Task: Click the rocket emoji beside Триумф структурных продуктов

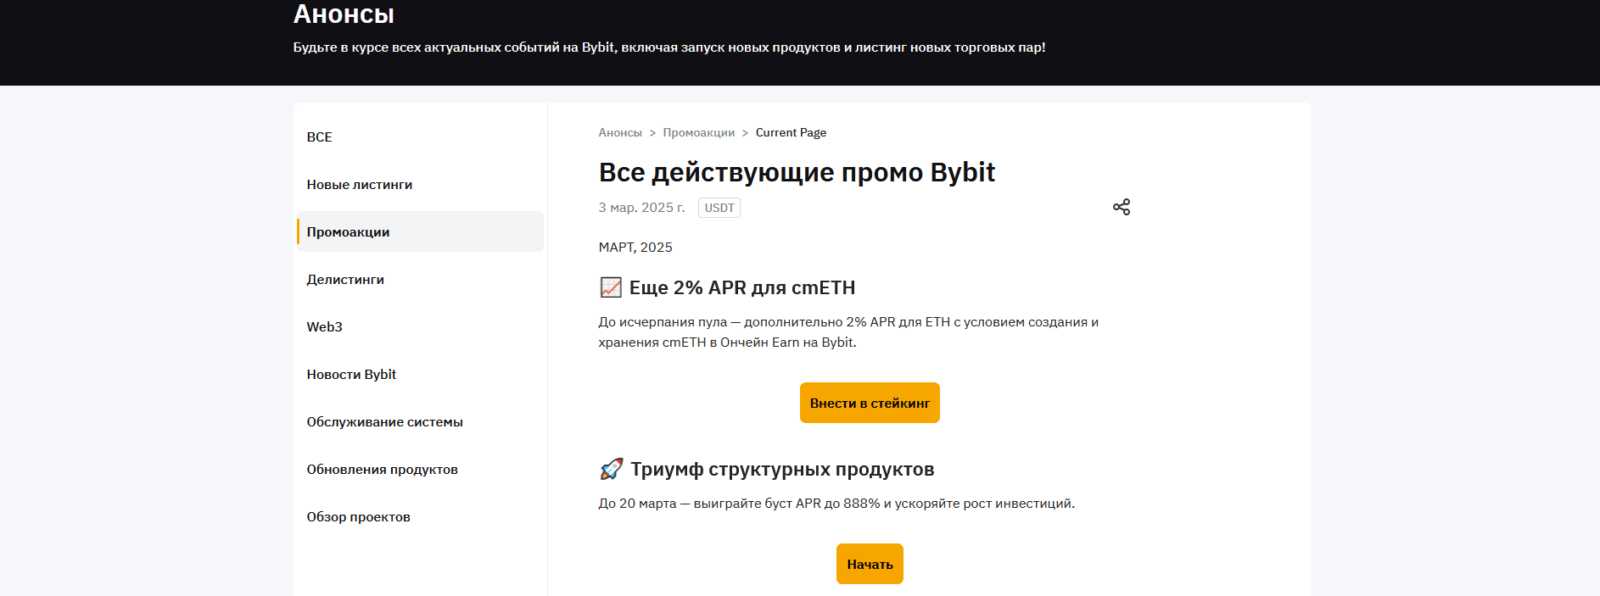Action: click(611, 469)
